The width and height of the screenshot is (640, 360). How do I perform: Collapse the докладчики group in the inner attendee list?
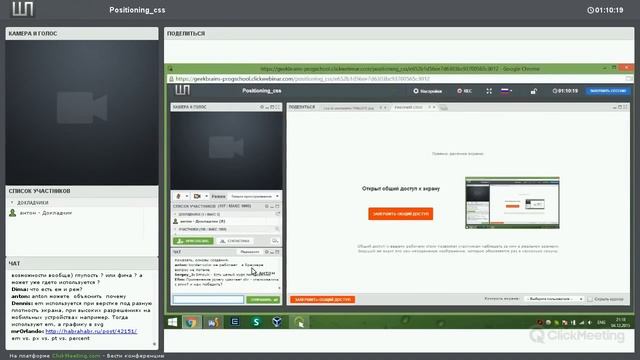pyautogui.click(x=176, y=214)
